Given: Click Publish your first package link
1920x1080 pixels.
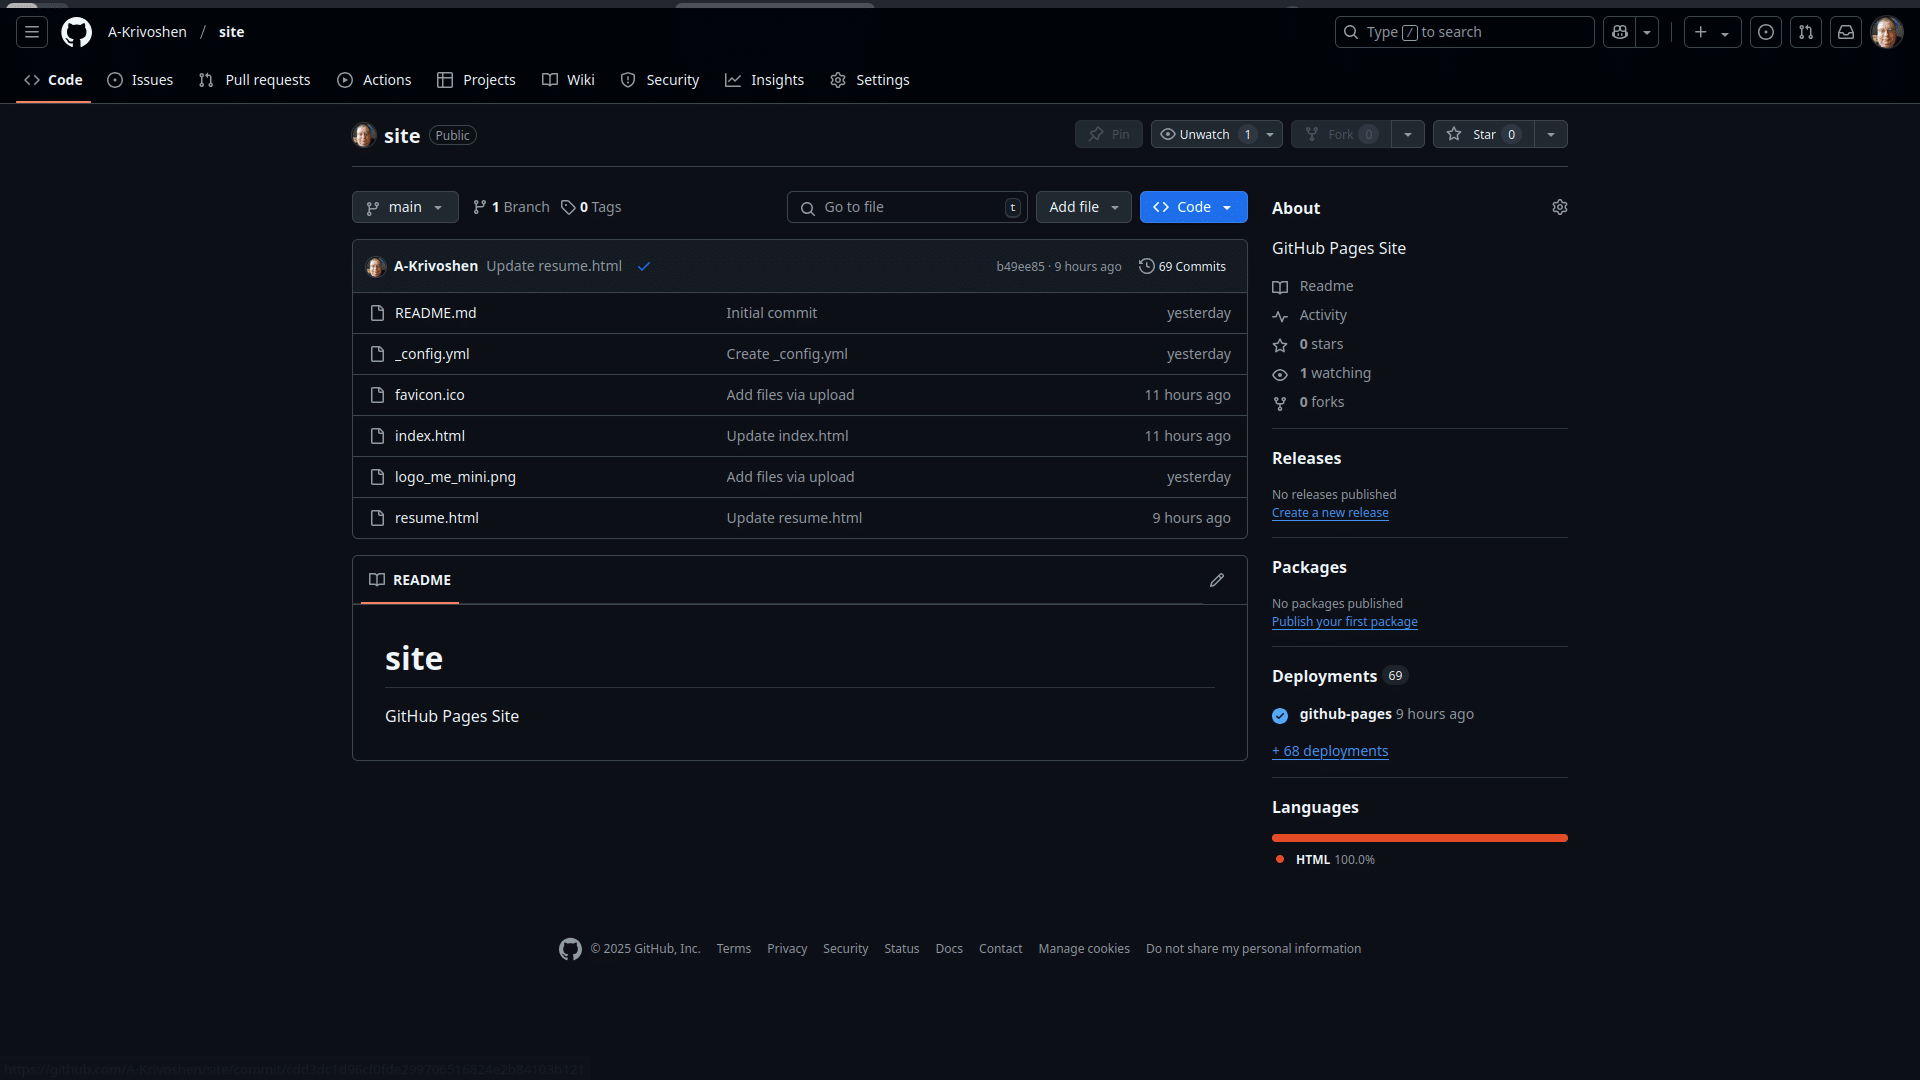Looking at the screenshot, I should click(x=1345, y=622).
